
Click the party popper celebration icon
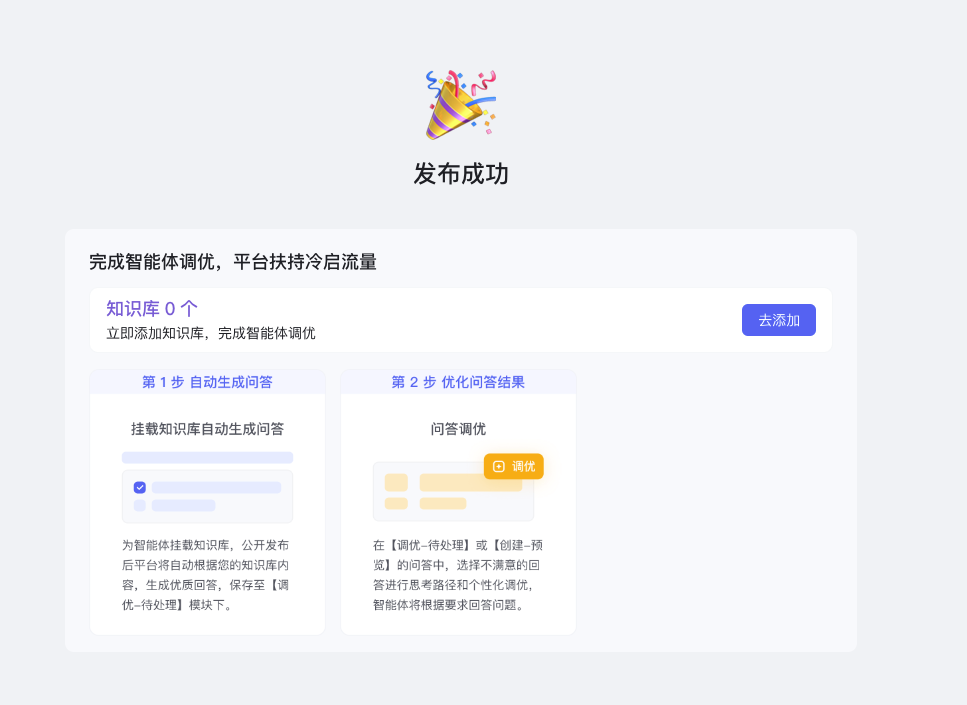[460, 104]
